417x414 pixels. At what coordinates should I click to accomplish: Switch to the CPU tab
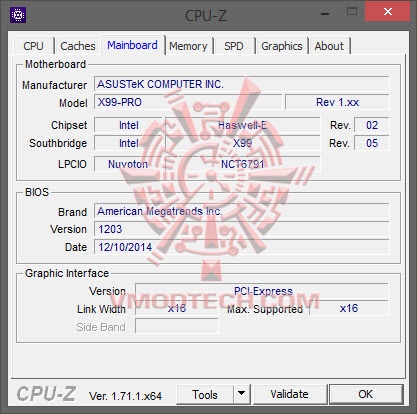(33, 46)
